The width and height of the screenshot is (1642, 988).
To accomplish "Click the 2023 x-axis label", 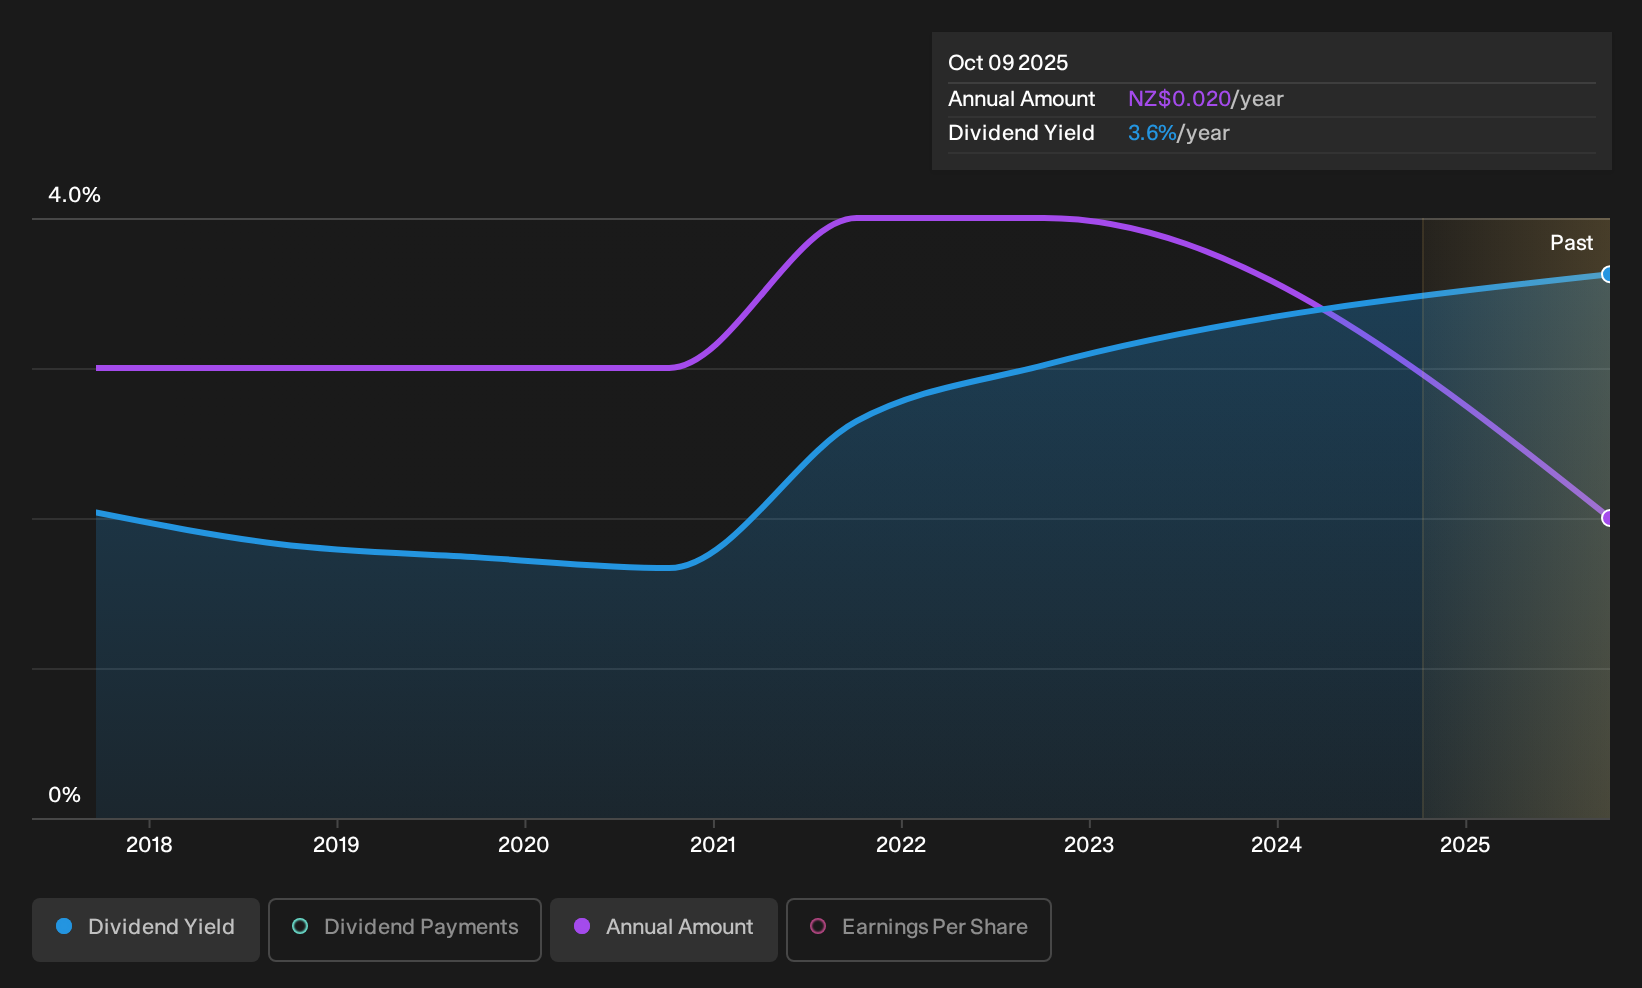I will [1089, 845].
